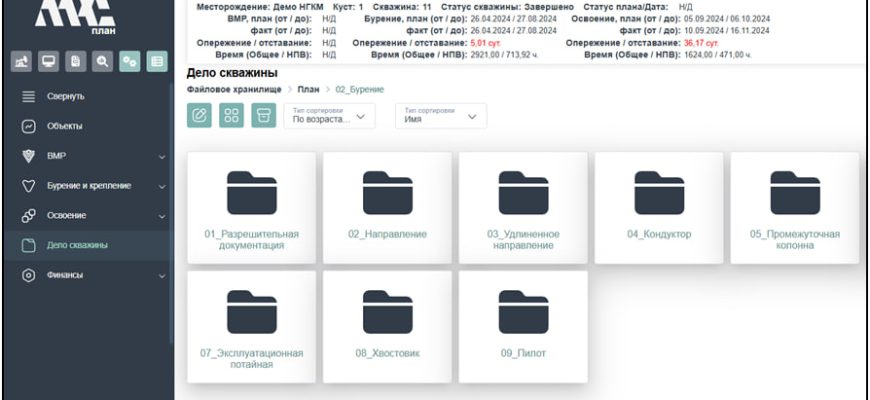Image resolution: width=870 pixels, height=400 pixels.
Task: Switch to grid view with four-squares button
Action: pyautogui.click(x=231, y=115)
